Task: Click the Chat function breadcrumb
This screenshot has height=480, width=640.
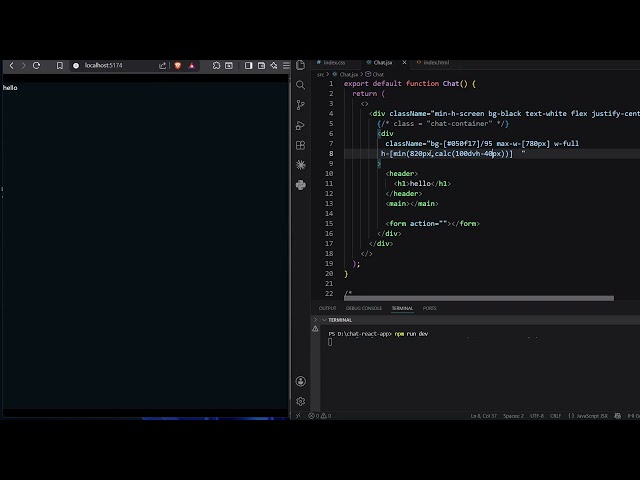Action: (378, 74)
